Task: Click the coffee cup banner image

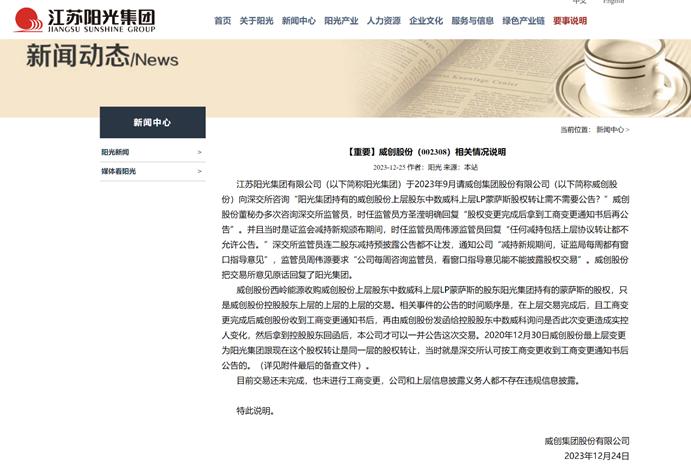Action: (x=622, y=76)
